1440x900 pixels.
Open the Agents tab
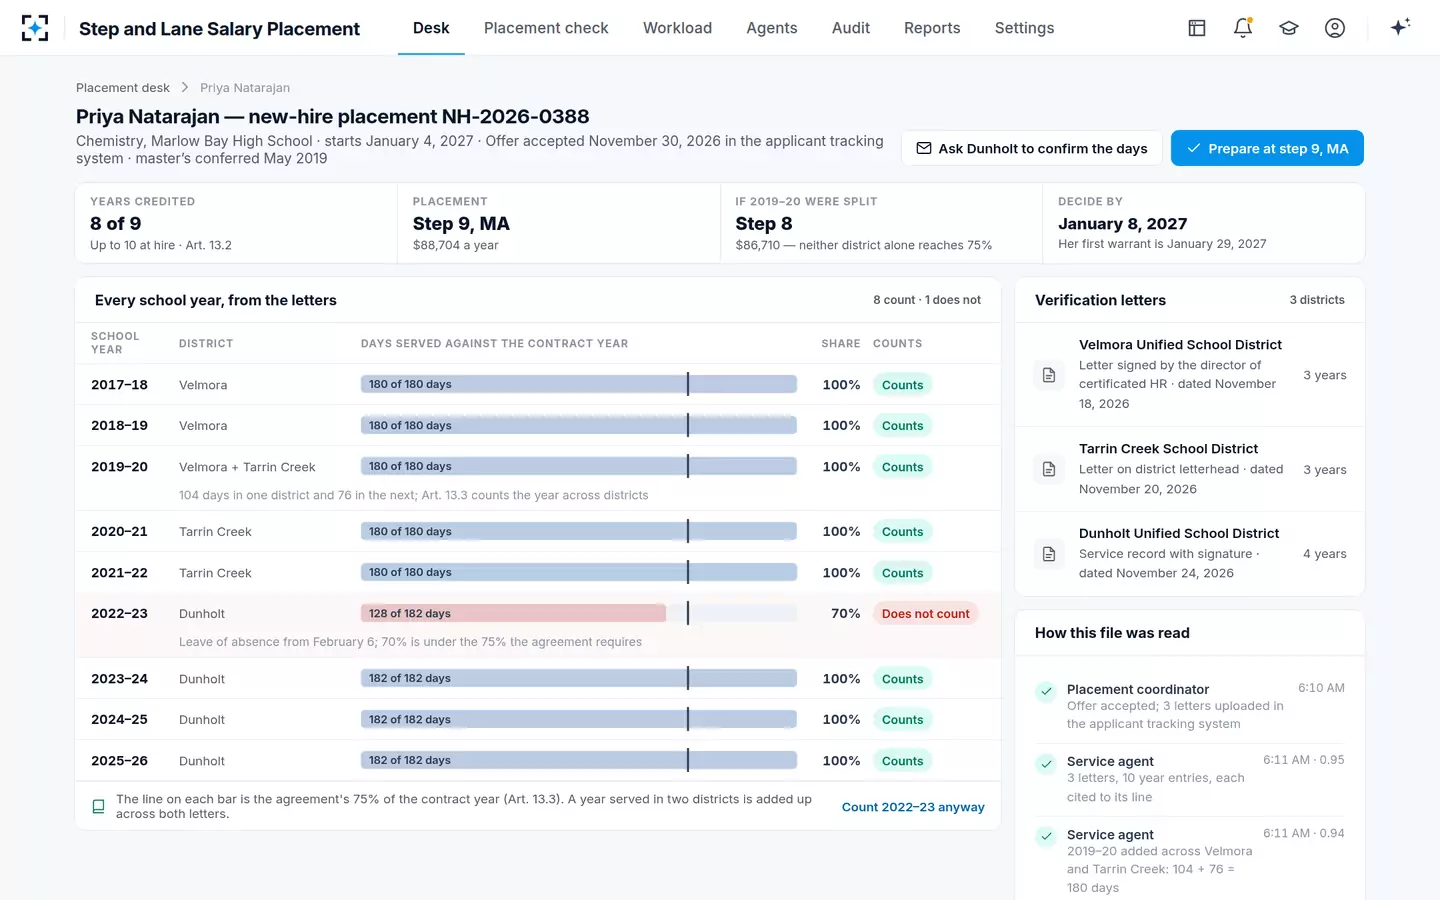pos(772,28)
